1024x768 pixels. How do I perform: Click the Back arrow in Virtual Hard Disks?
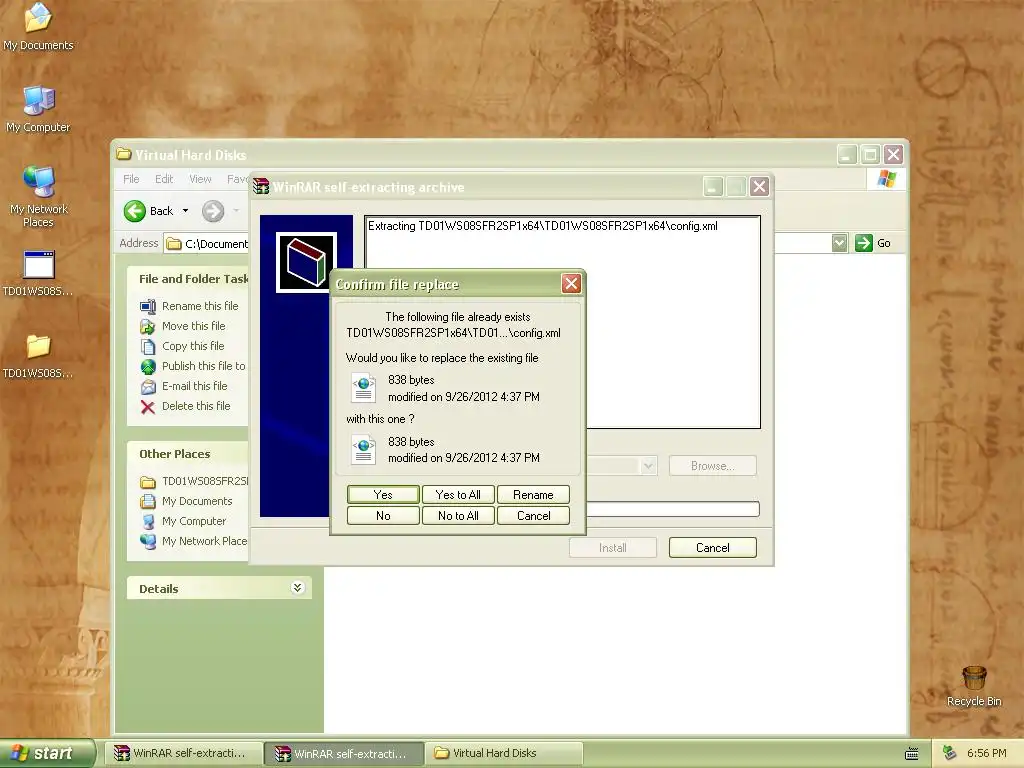click(x=135, y=211)
